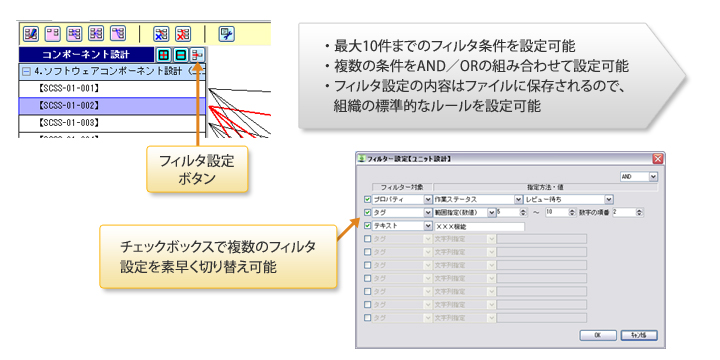Collapse all with the minus icon beside コンポーネント設計
720x360 pixels.
pos(180,55)
